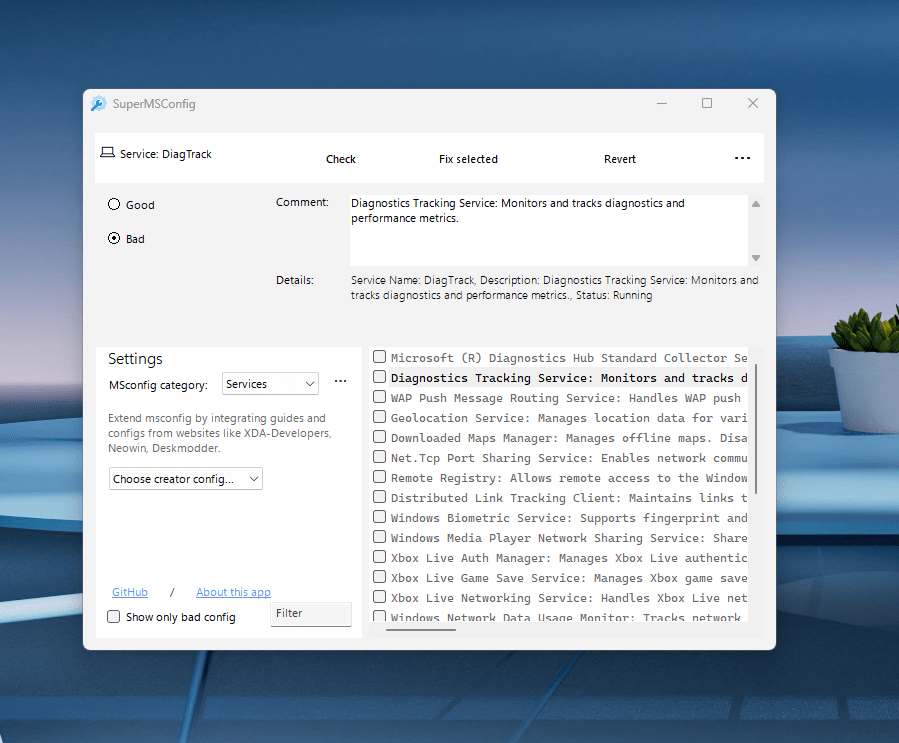Click the Filter input field

(x=311, y=614)
